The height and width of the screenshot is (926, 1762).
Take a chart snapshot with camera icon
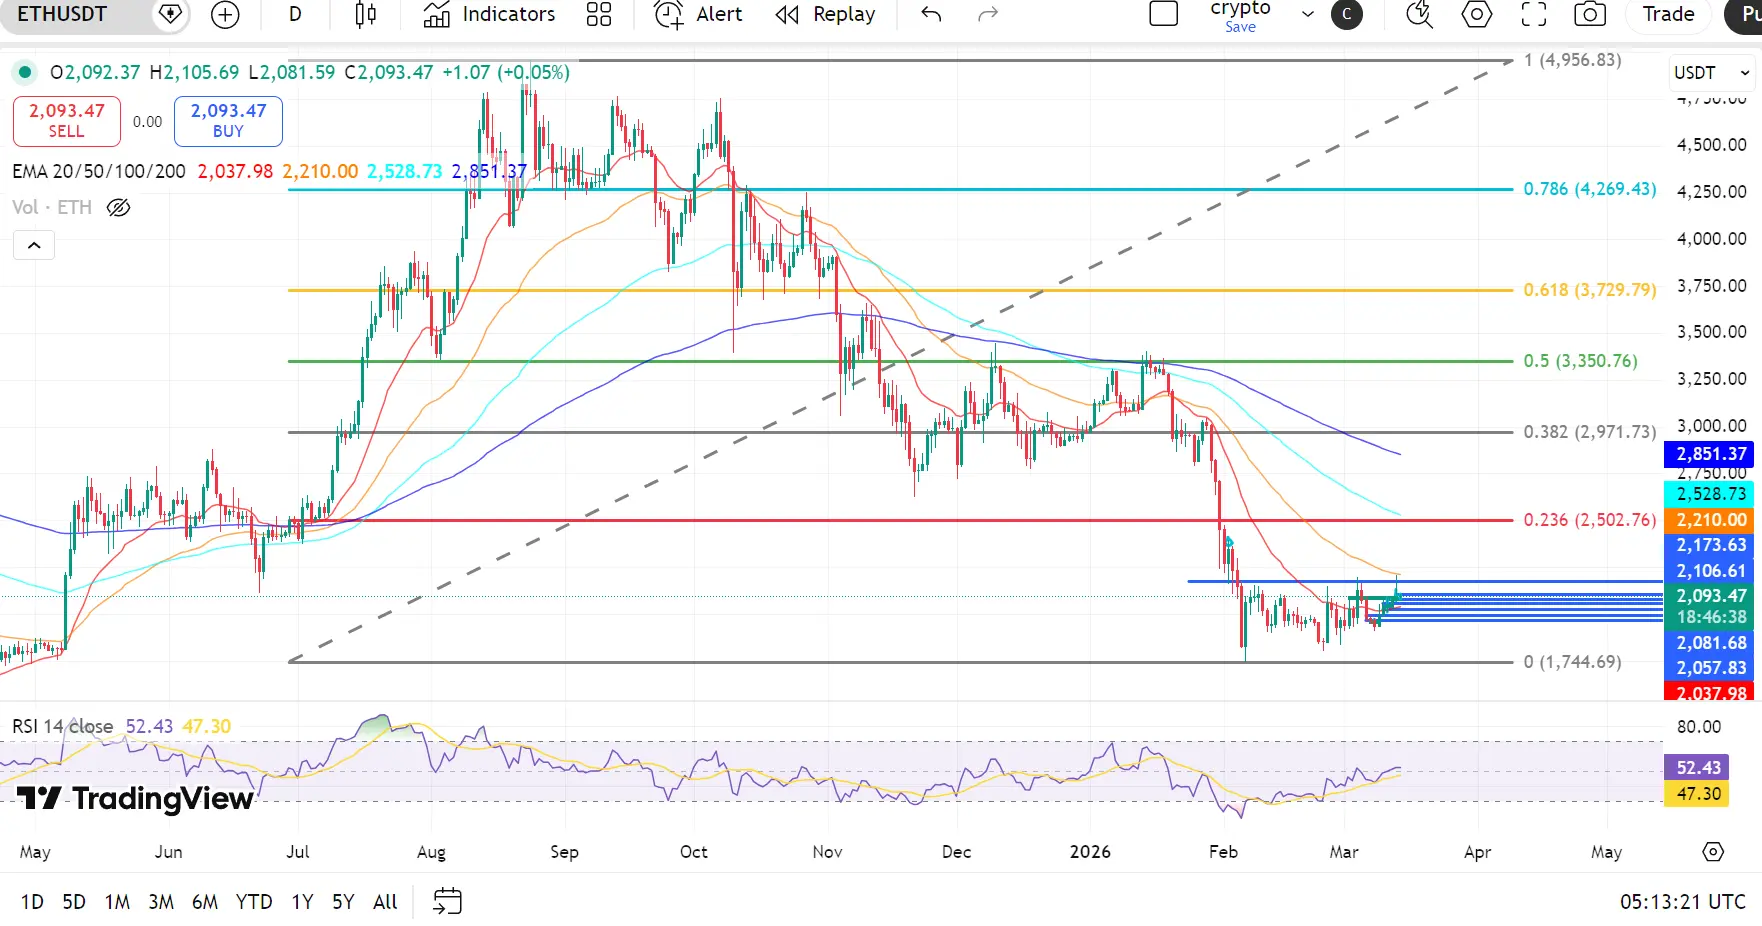pyautogui.click(x=1590, y=14)
